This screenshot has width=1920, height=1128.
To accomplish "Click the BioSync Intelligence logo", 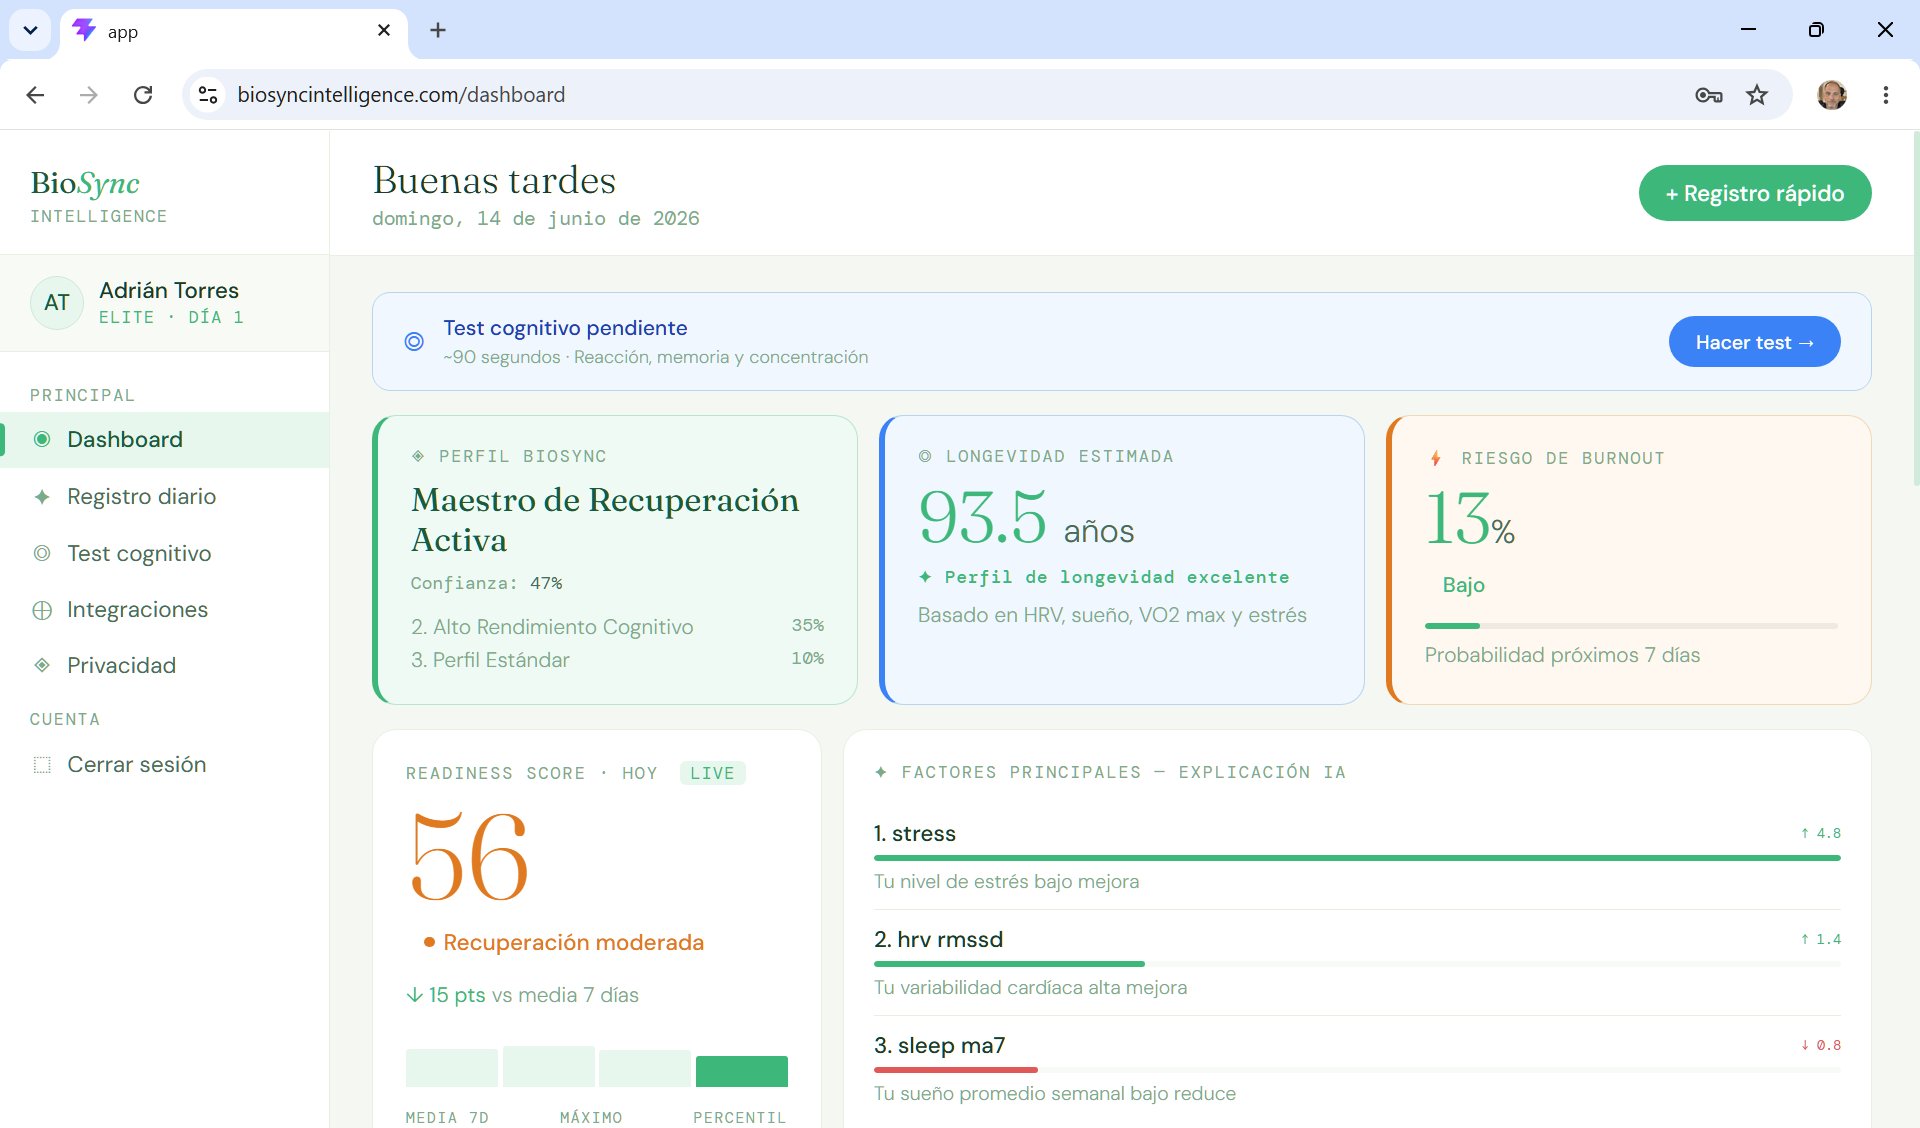I will [x=98, y=196].
